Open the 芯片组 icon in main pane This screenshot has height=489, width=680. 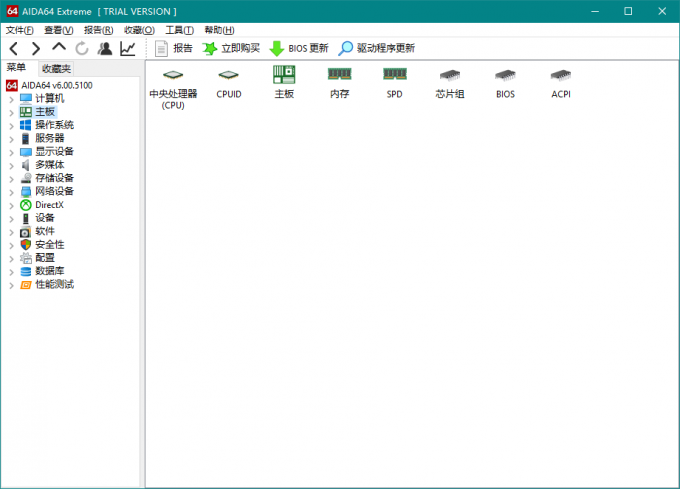pyautogui.click(x=450, y=83)
